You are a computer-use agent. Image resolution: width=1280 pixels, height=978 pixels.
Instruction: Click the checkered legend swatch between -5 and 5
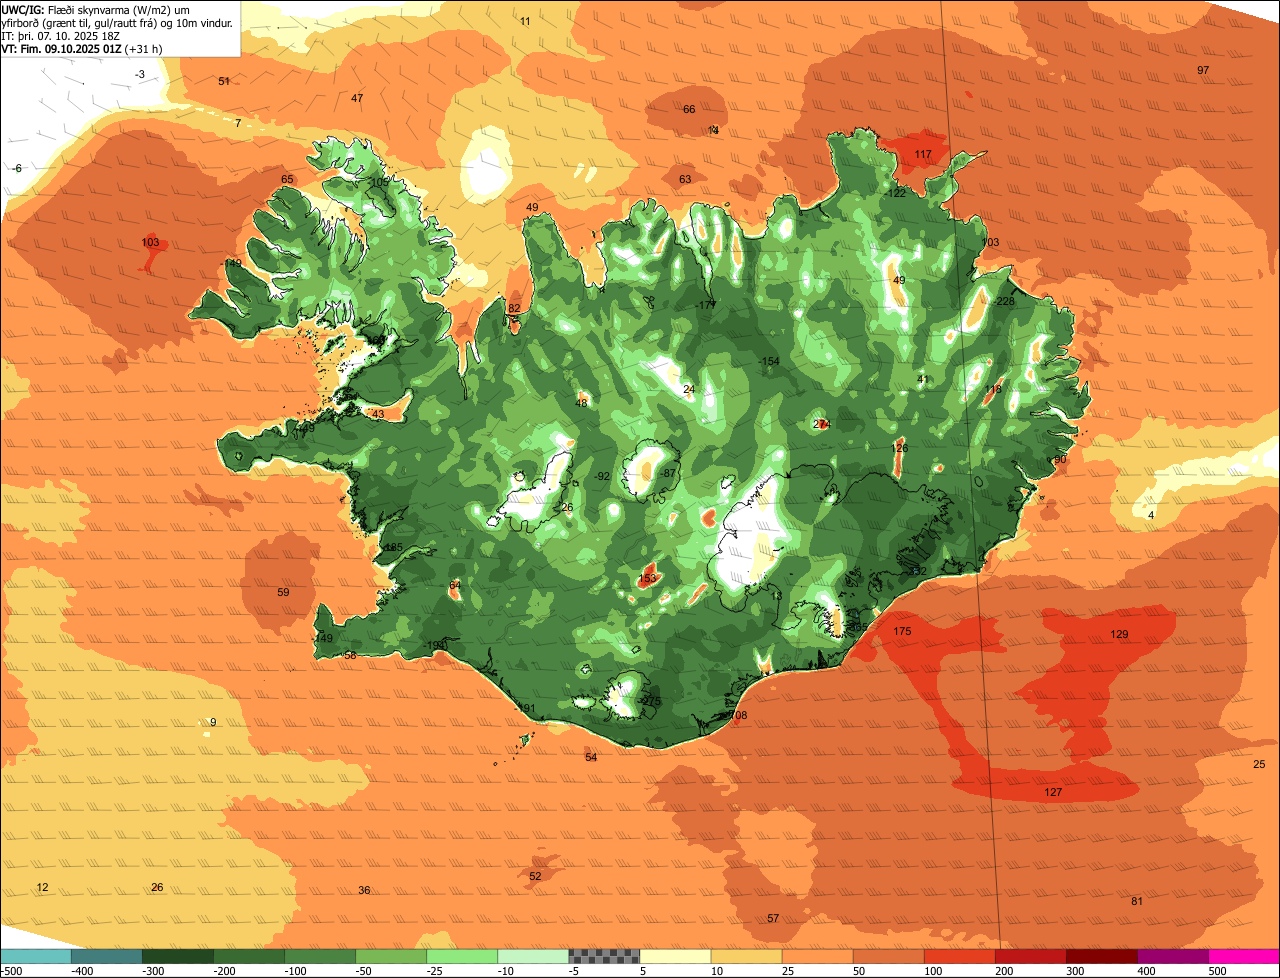point(603,956)
